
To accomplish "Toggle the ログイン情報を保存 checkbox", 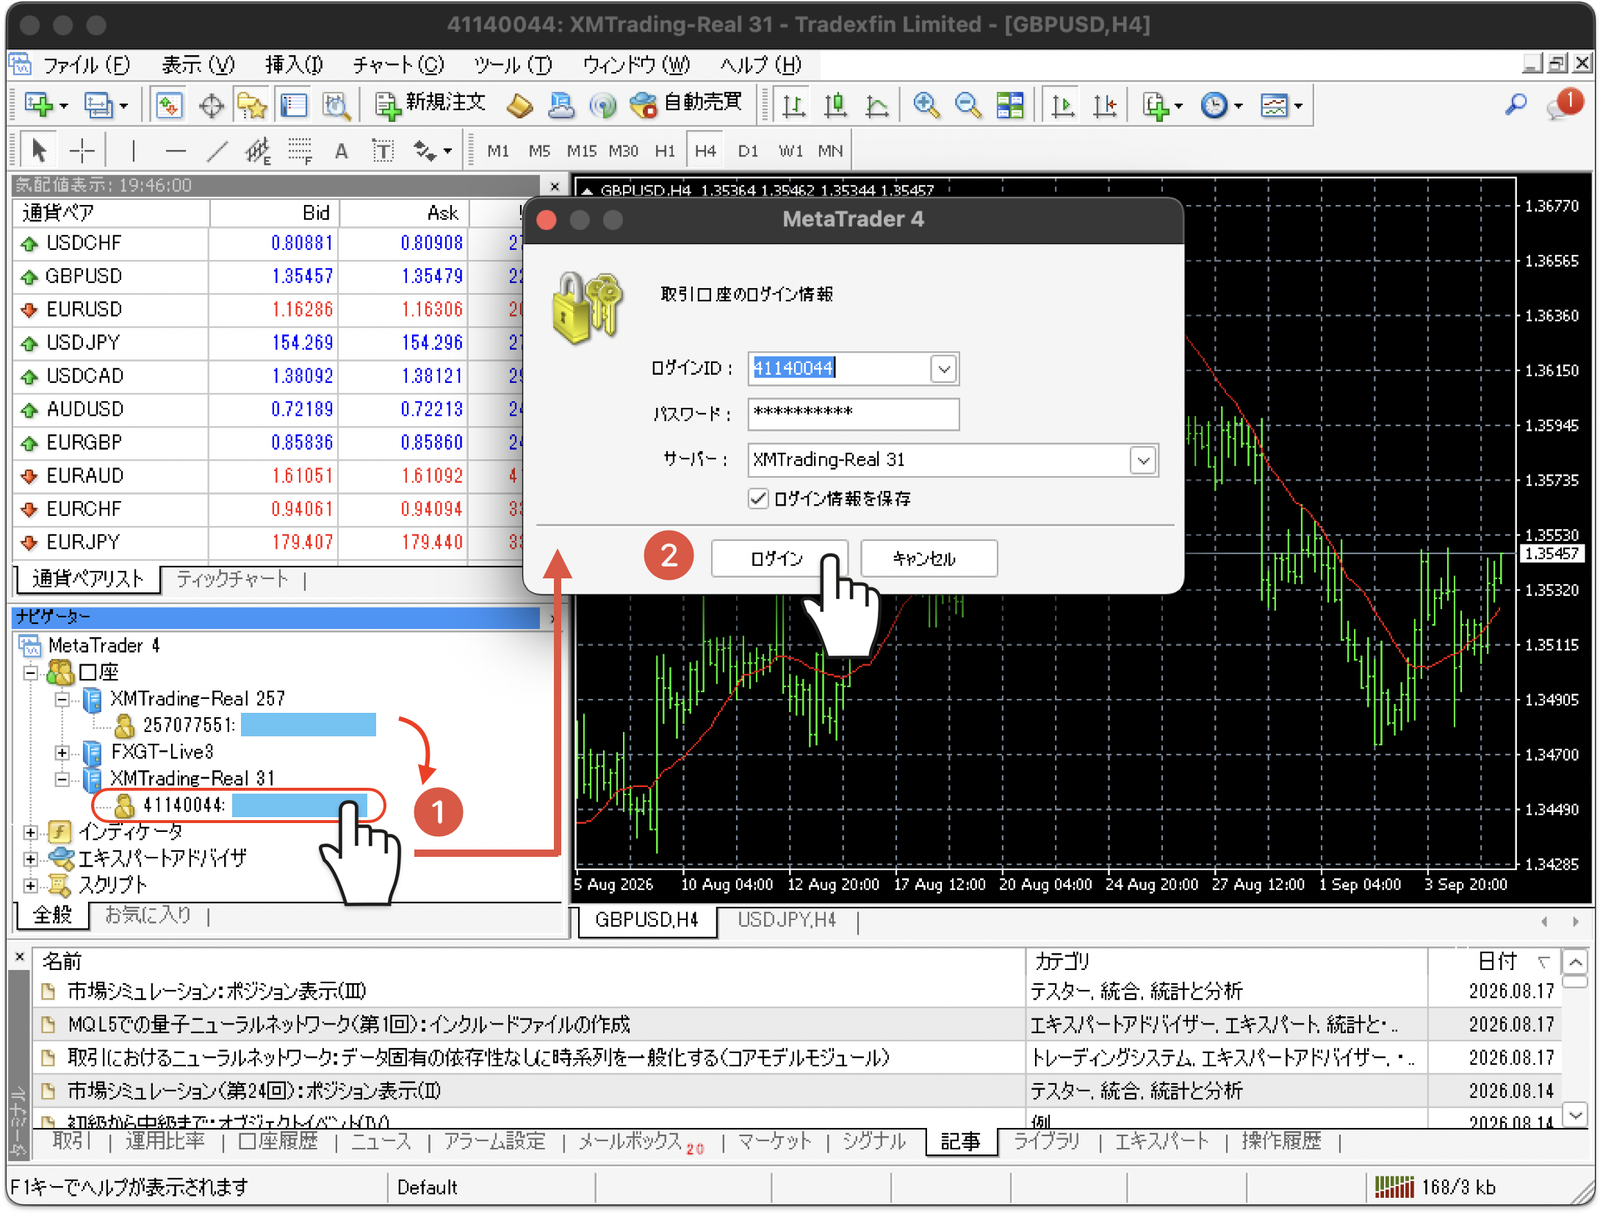I will 758,498.
